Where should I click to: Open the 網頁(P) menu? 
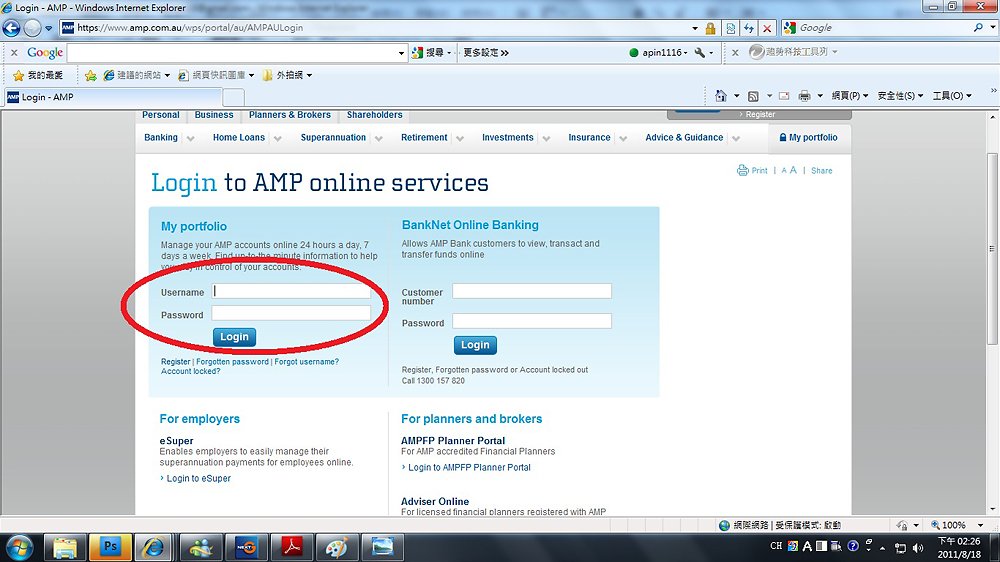849,96
